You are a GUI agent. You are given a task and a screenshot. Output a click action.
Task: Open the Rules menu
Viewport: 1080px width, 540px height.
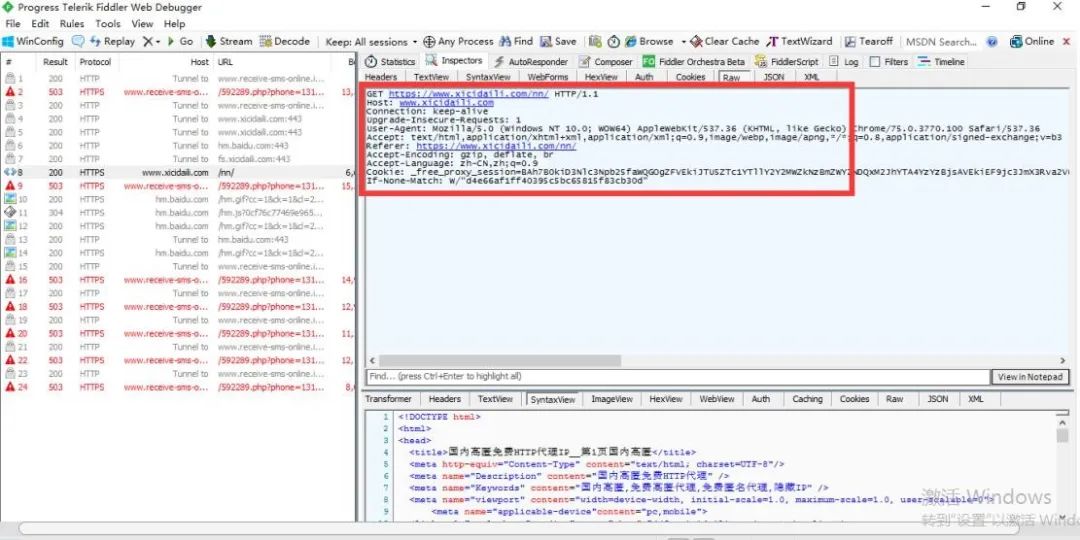pos(72,23)
